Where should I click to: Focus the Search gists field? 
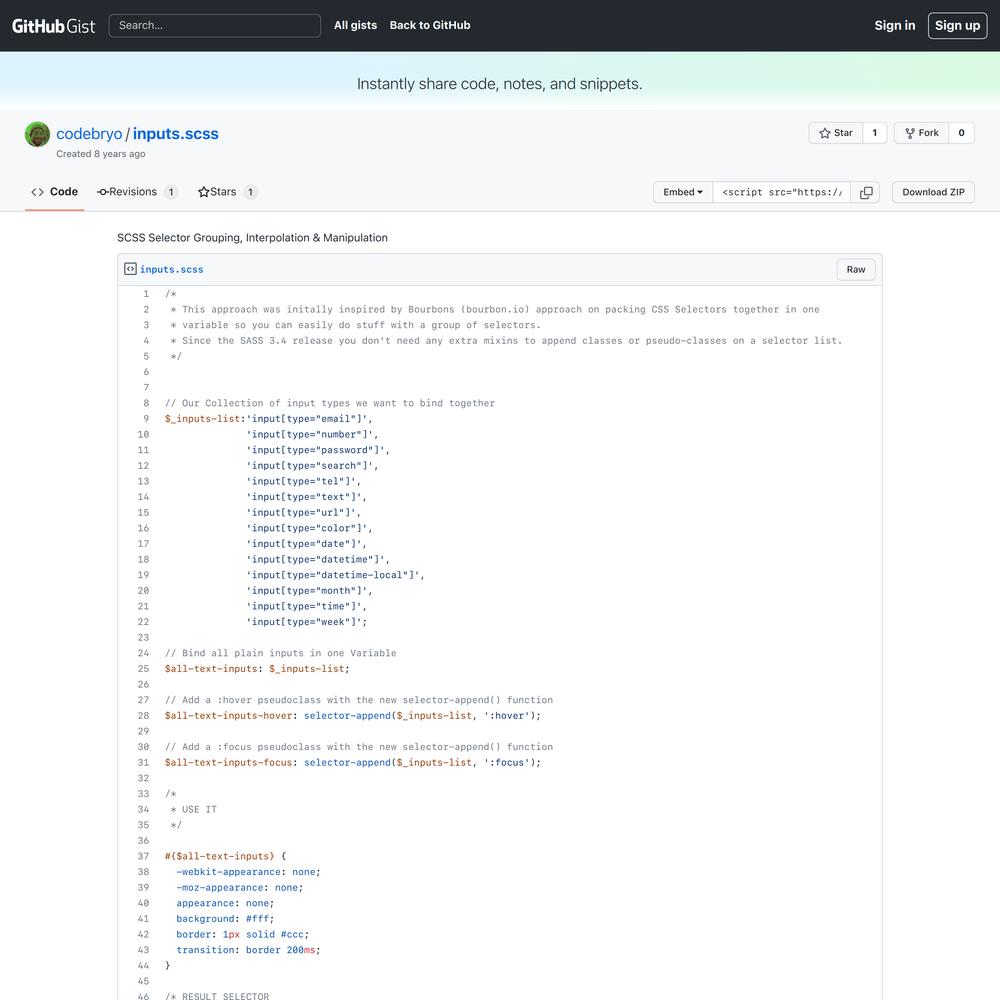pyautogui.click(x=214, y=26)
